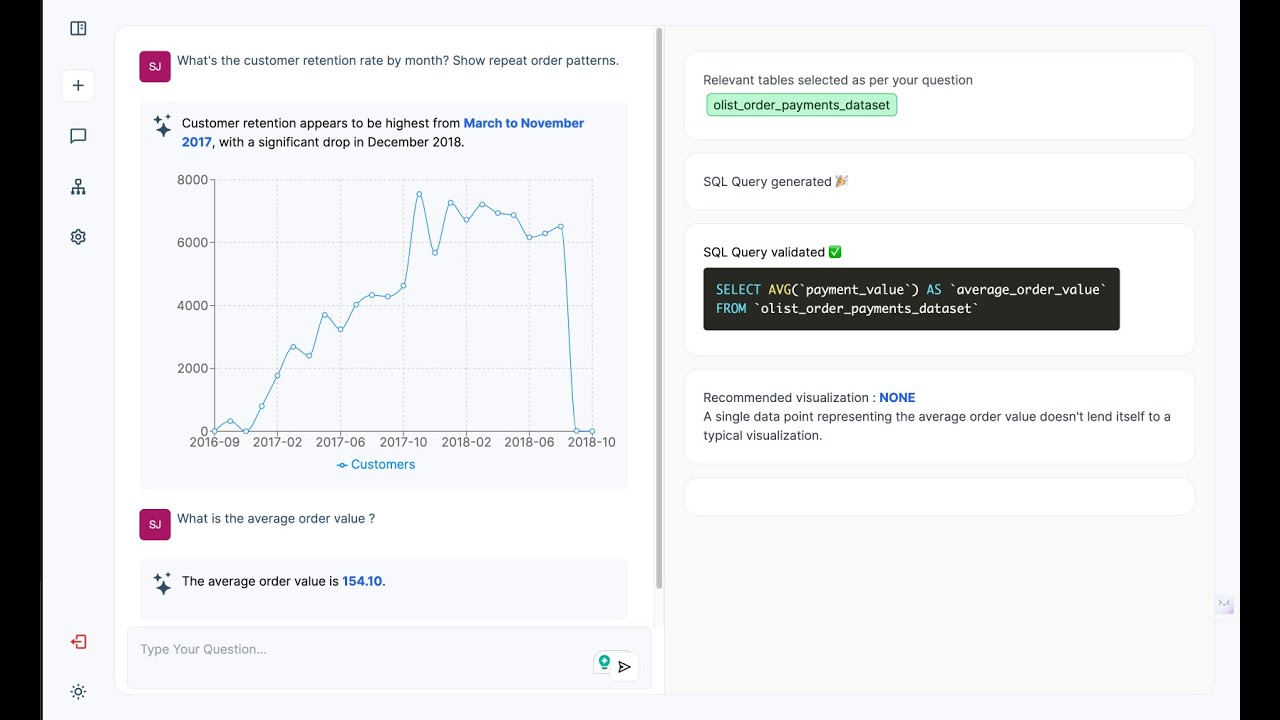Click the small widget icon at right edge
1280x720 pixels.
point(1225,605)
